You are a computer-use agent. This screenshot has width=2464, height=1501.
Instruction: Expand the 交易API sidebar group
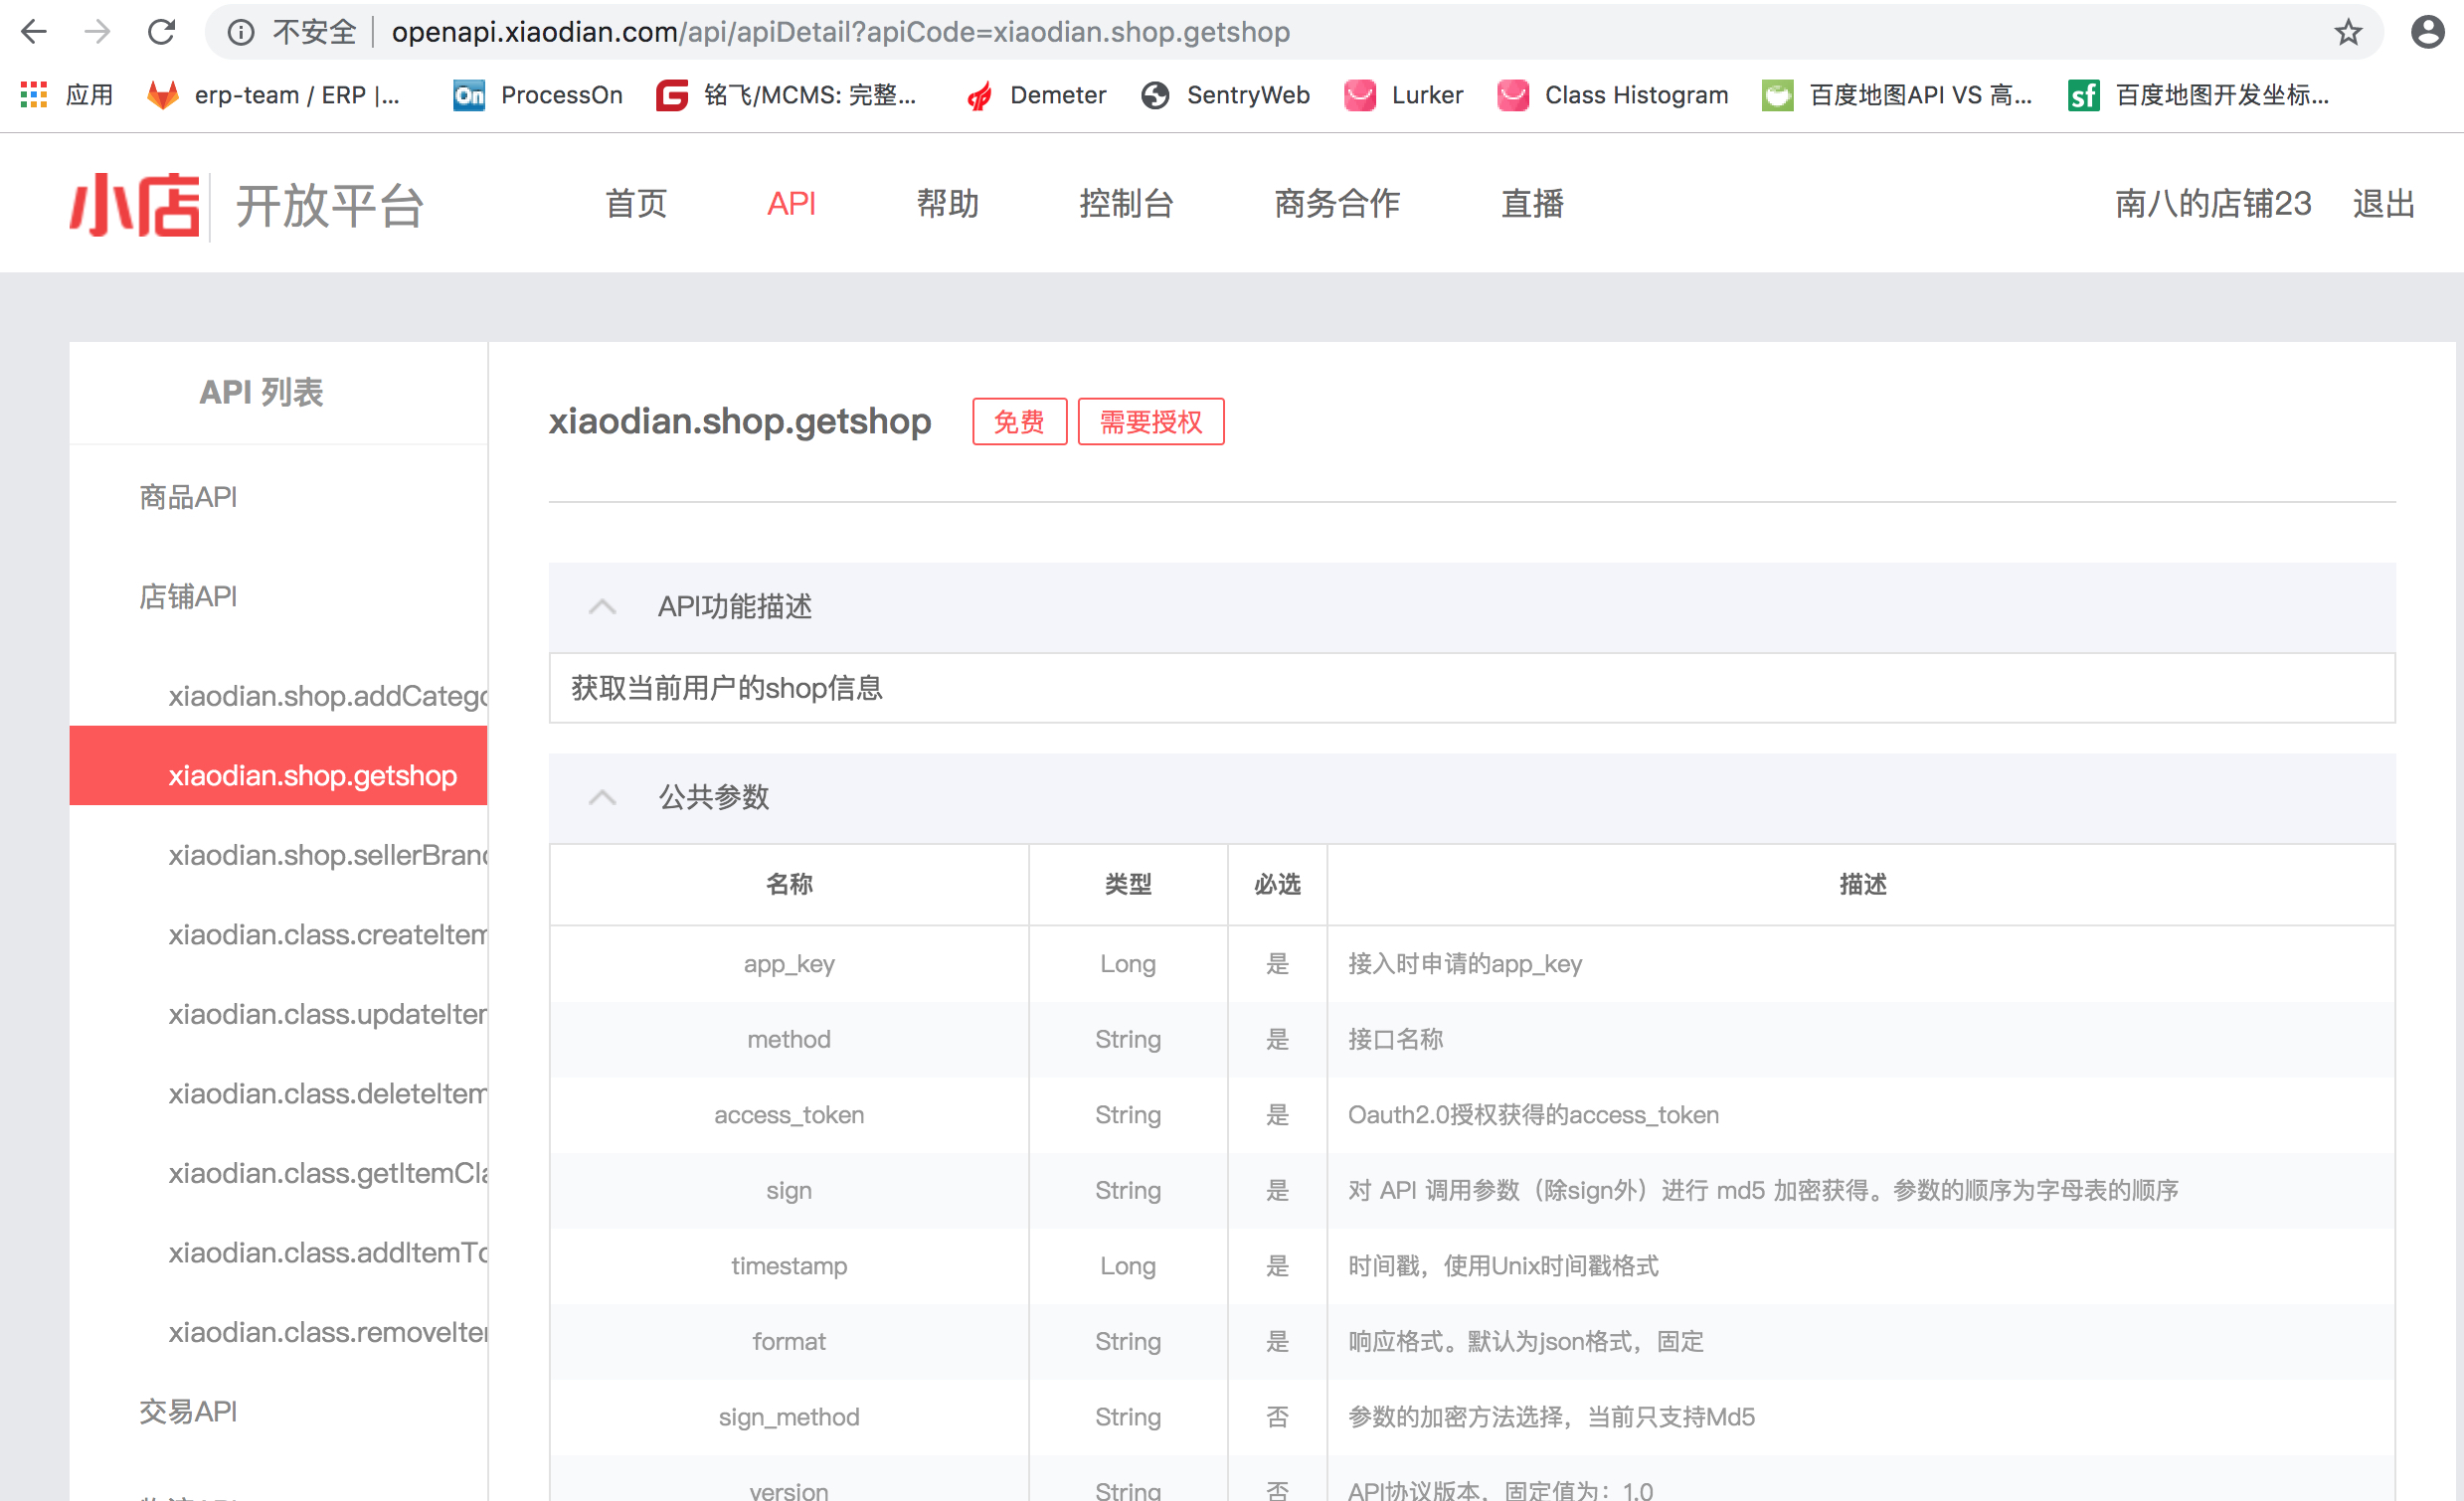coord(188,1411)
